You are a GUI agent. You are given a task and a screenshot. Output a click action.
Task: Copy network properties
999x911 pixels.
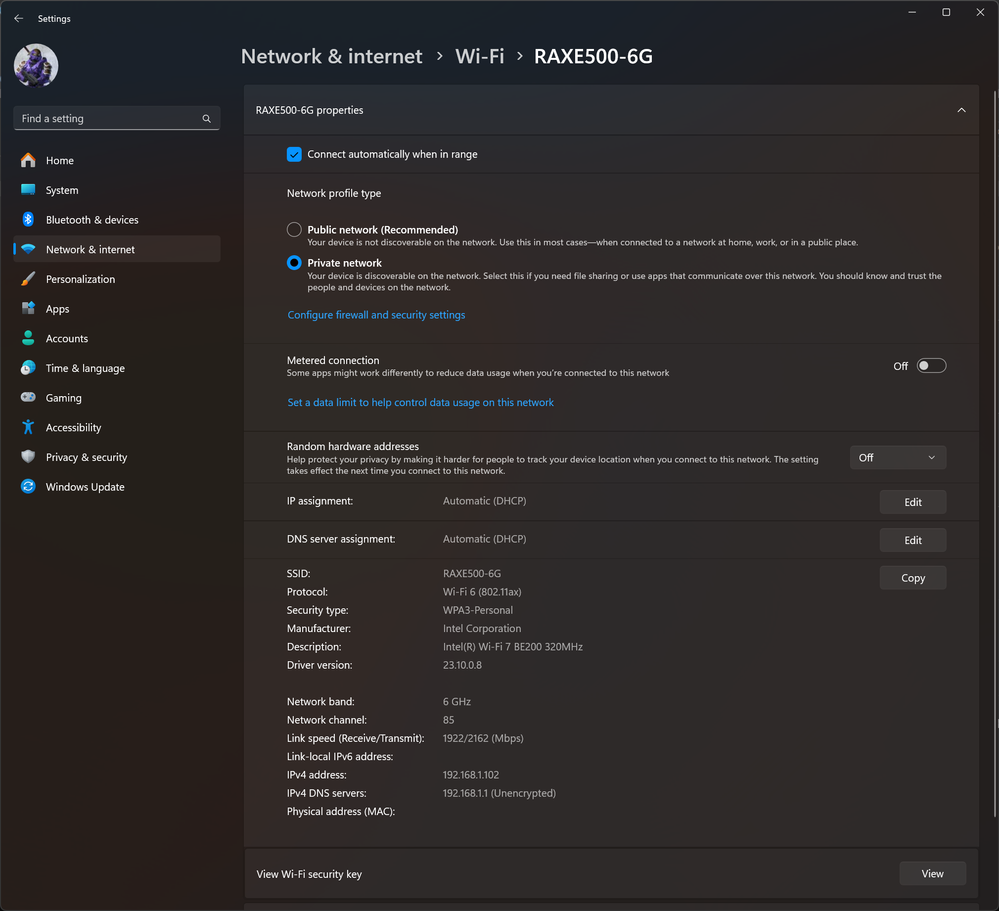[912, 578]
